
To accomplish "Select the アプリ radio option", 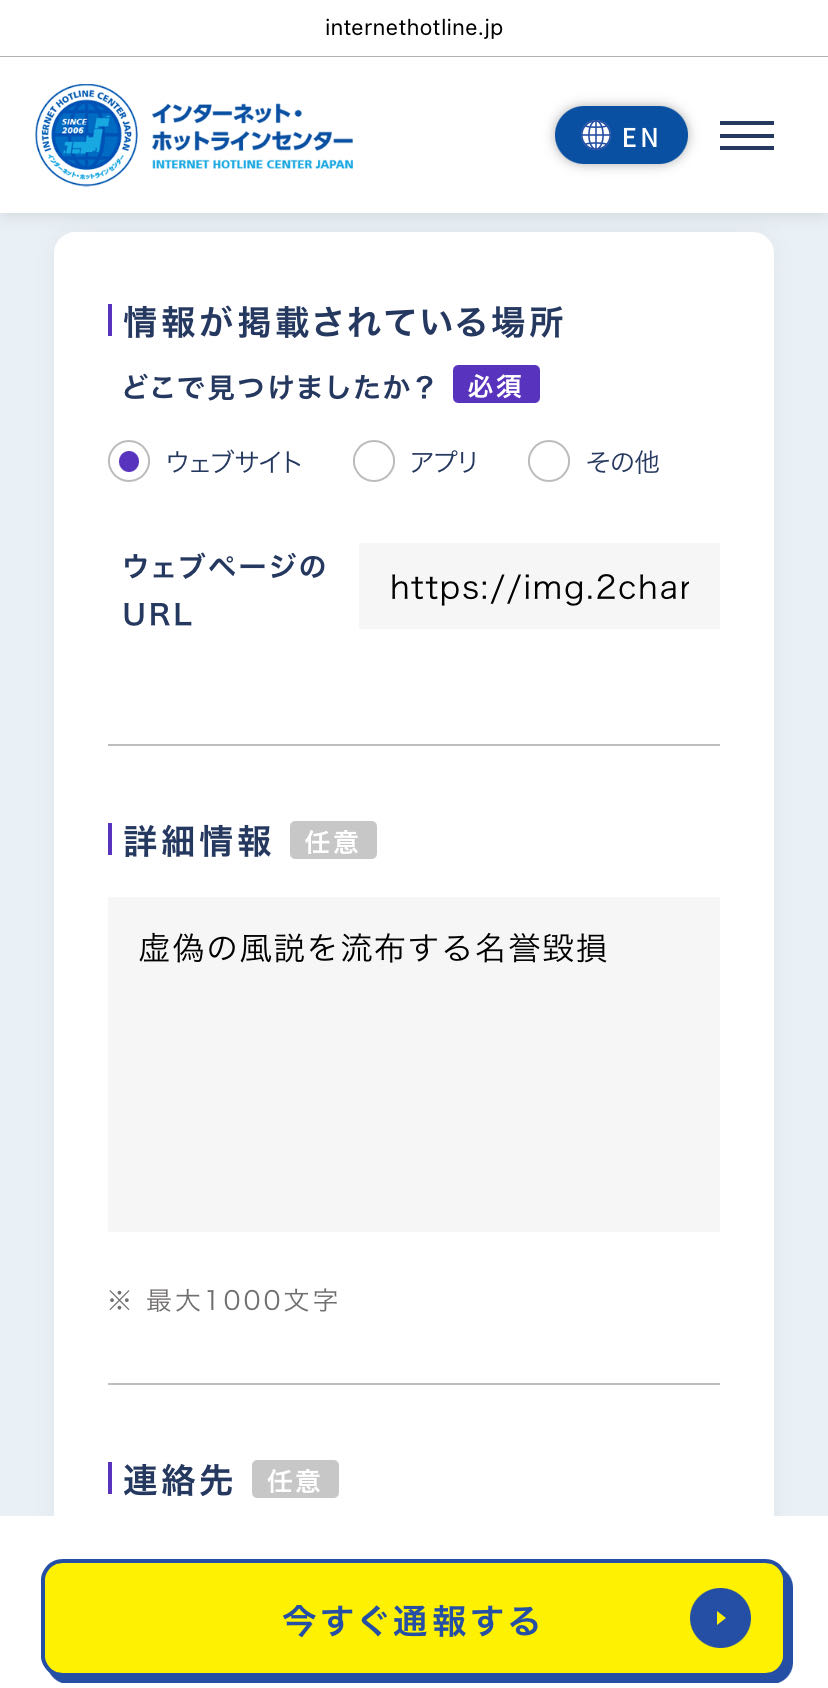I will pyautogui.click(x=374, y=461).
